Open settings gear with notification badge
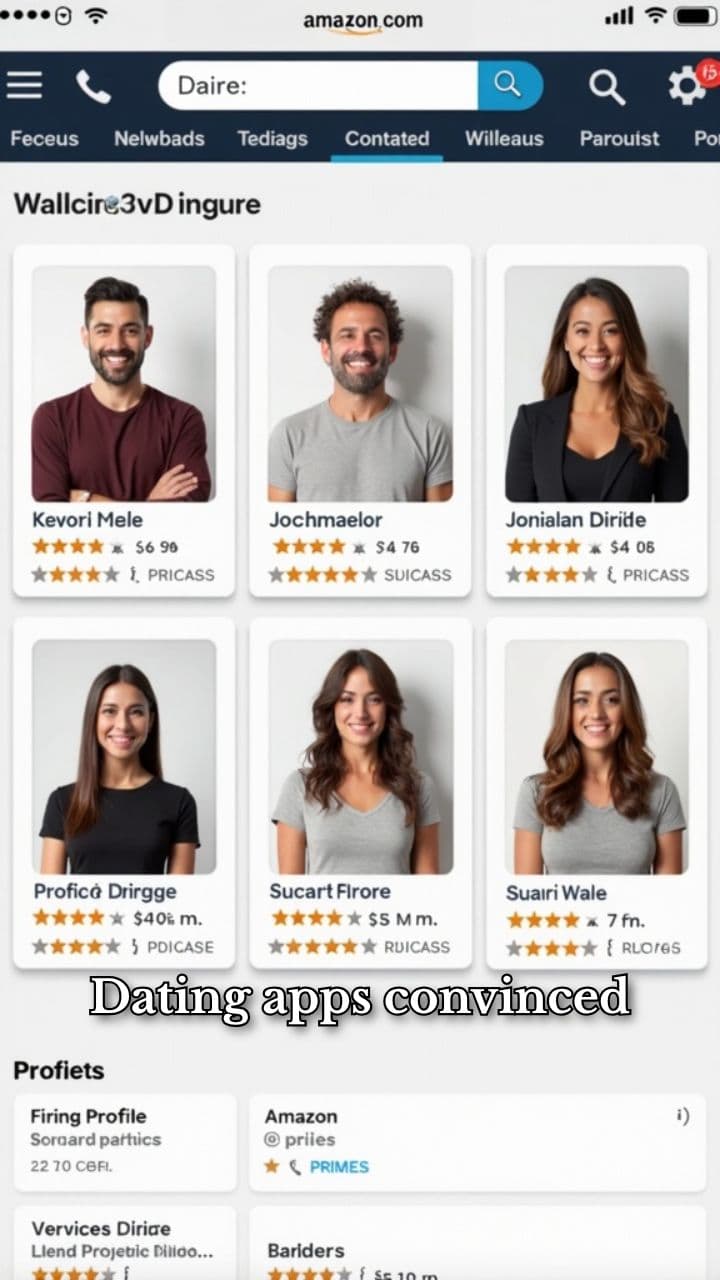 click(690, 84)
